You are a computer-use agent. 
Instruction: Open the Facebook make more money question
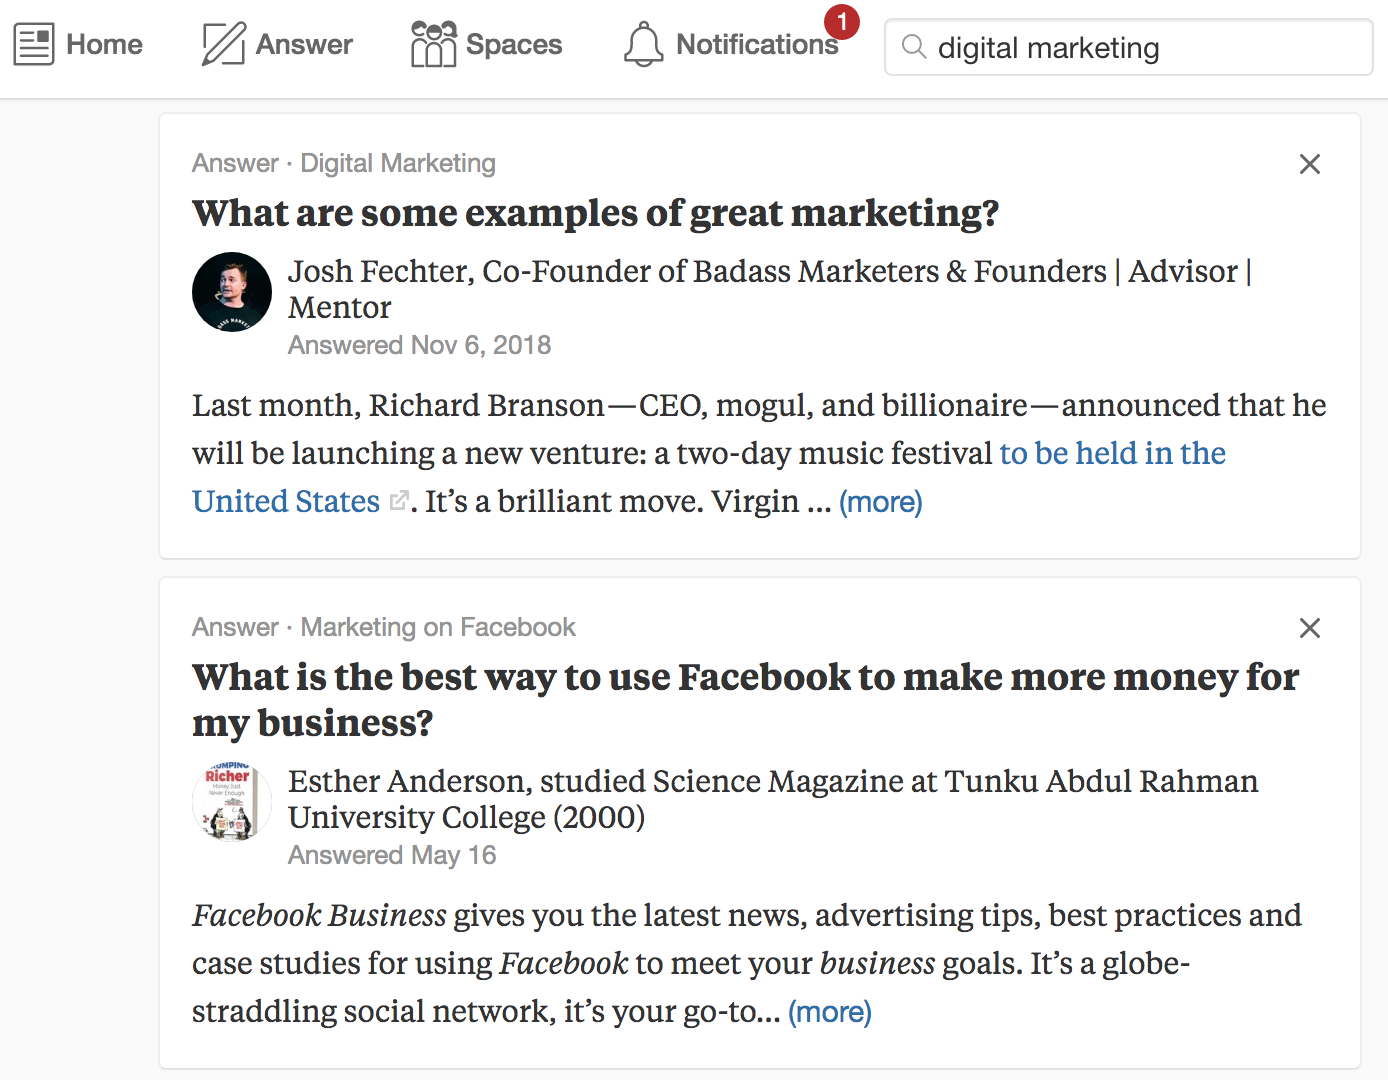tap(744, 678)
